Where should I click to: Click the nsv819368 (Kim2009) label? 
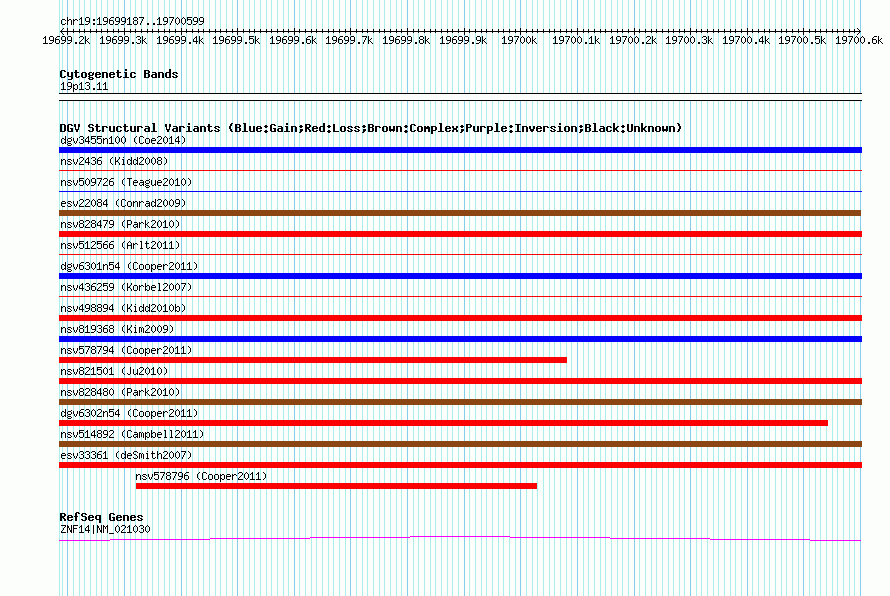click(x=117, y=329)
